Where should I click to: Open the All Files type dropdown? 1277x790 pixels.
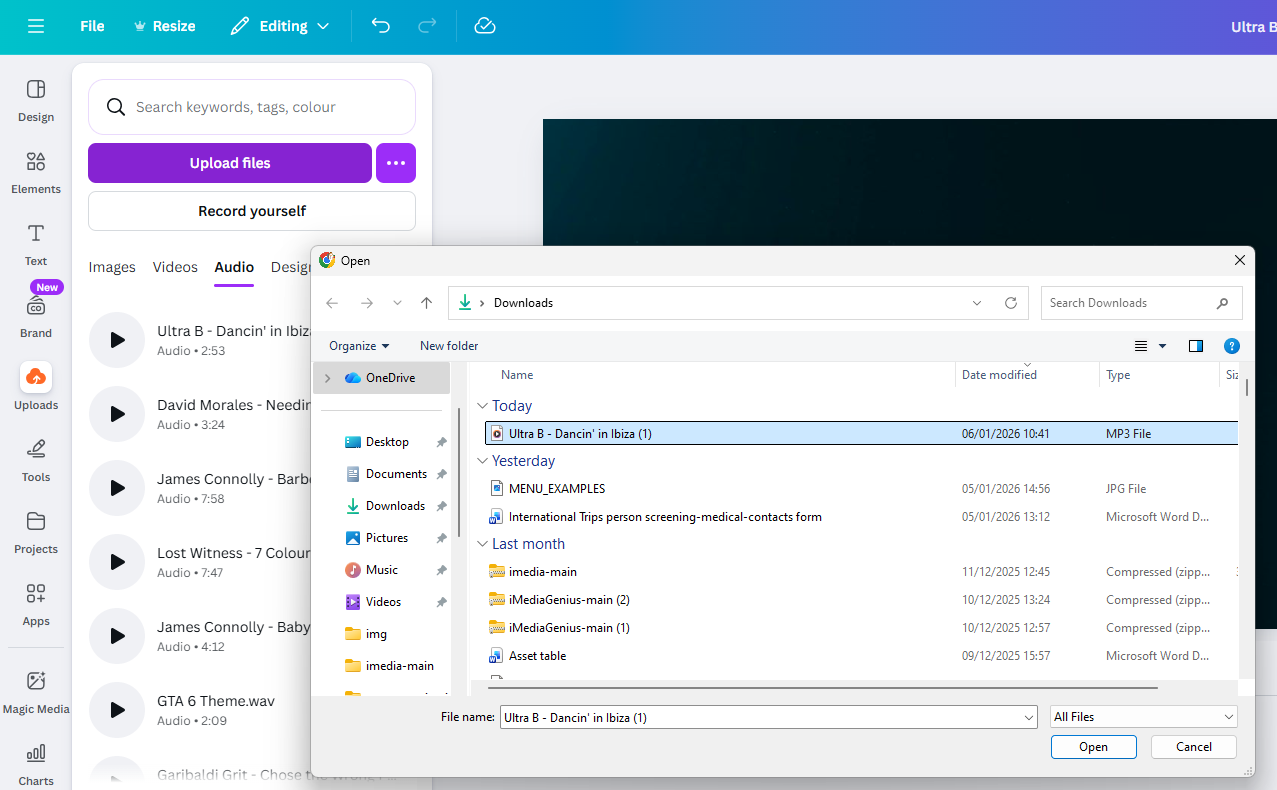[x=1143, y=717]
